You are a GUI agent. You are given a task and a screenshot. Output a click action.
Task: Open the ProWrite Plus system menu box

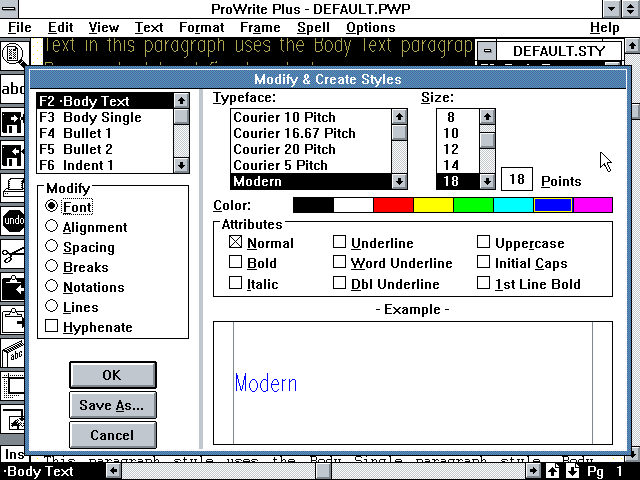coord(9,9)
